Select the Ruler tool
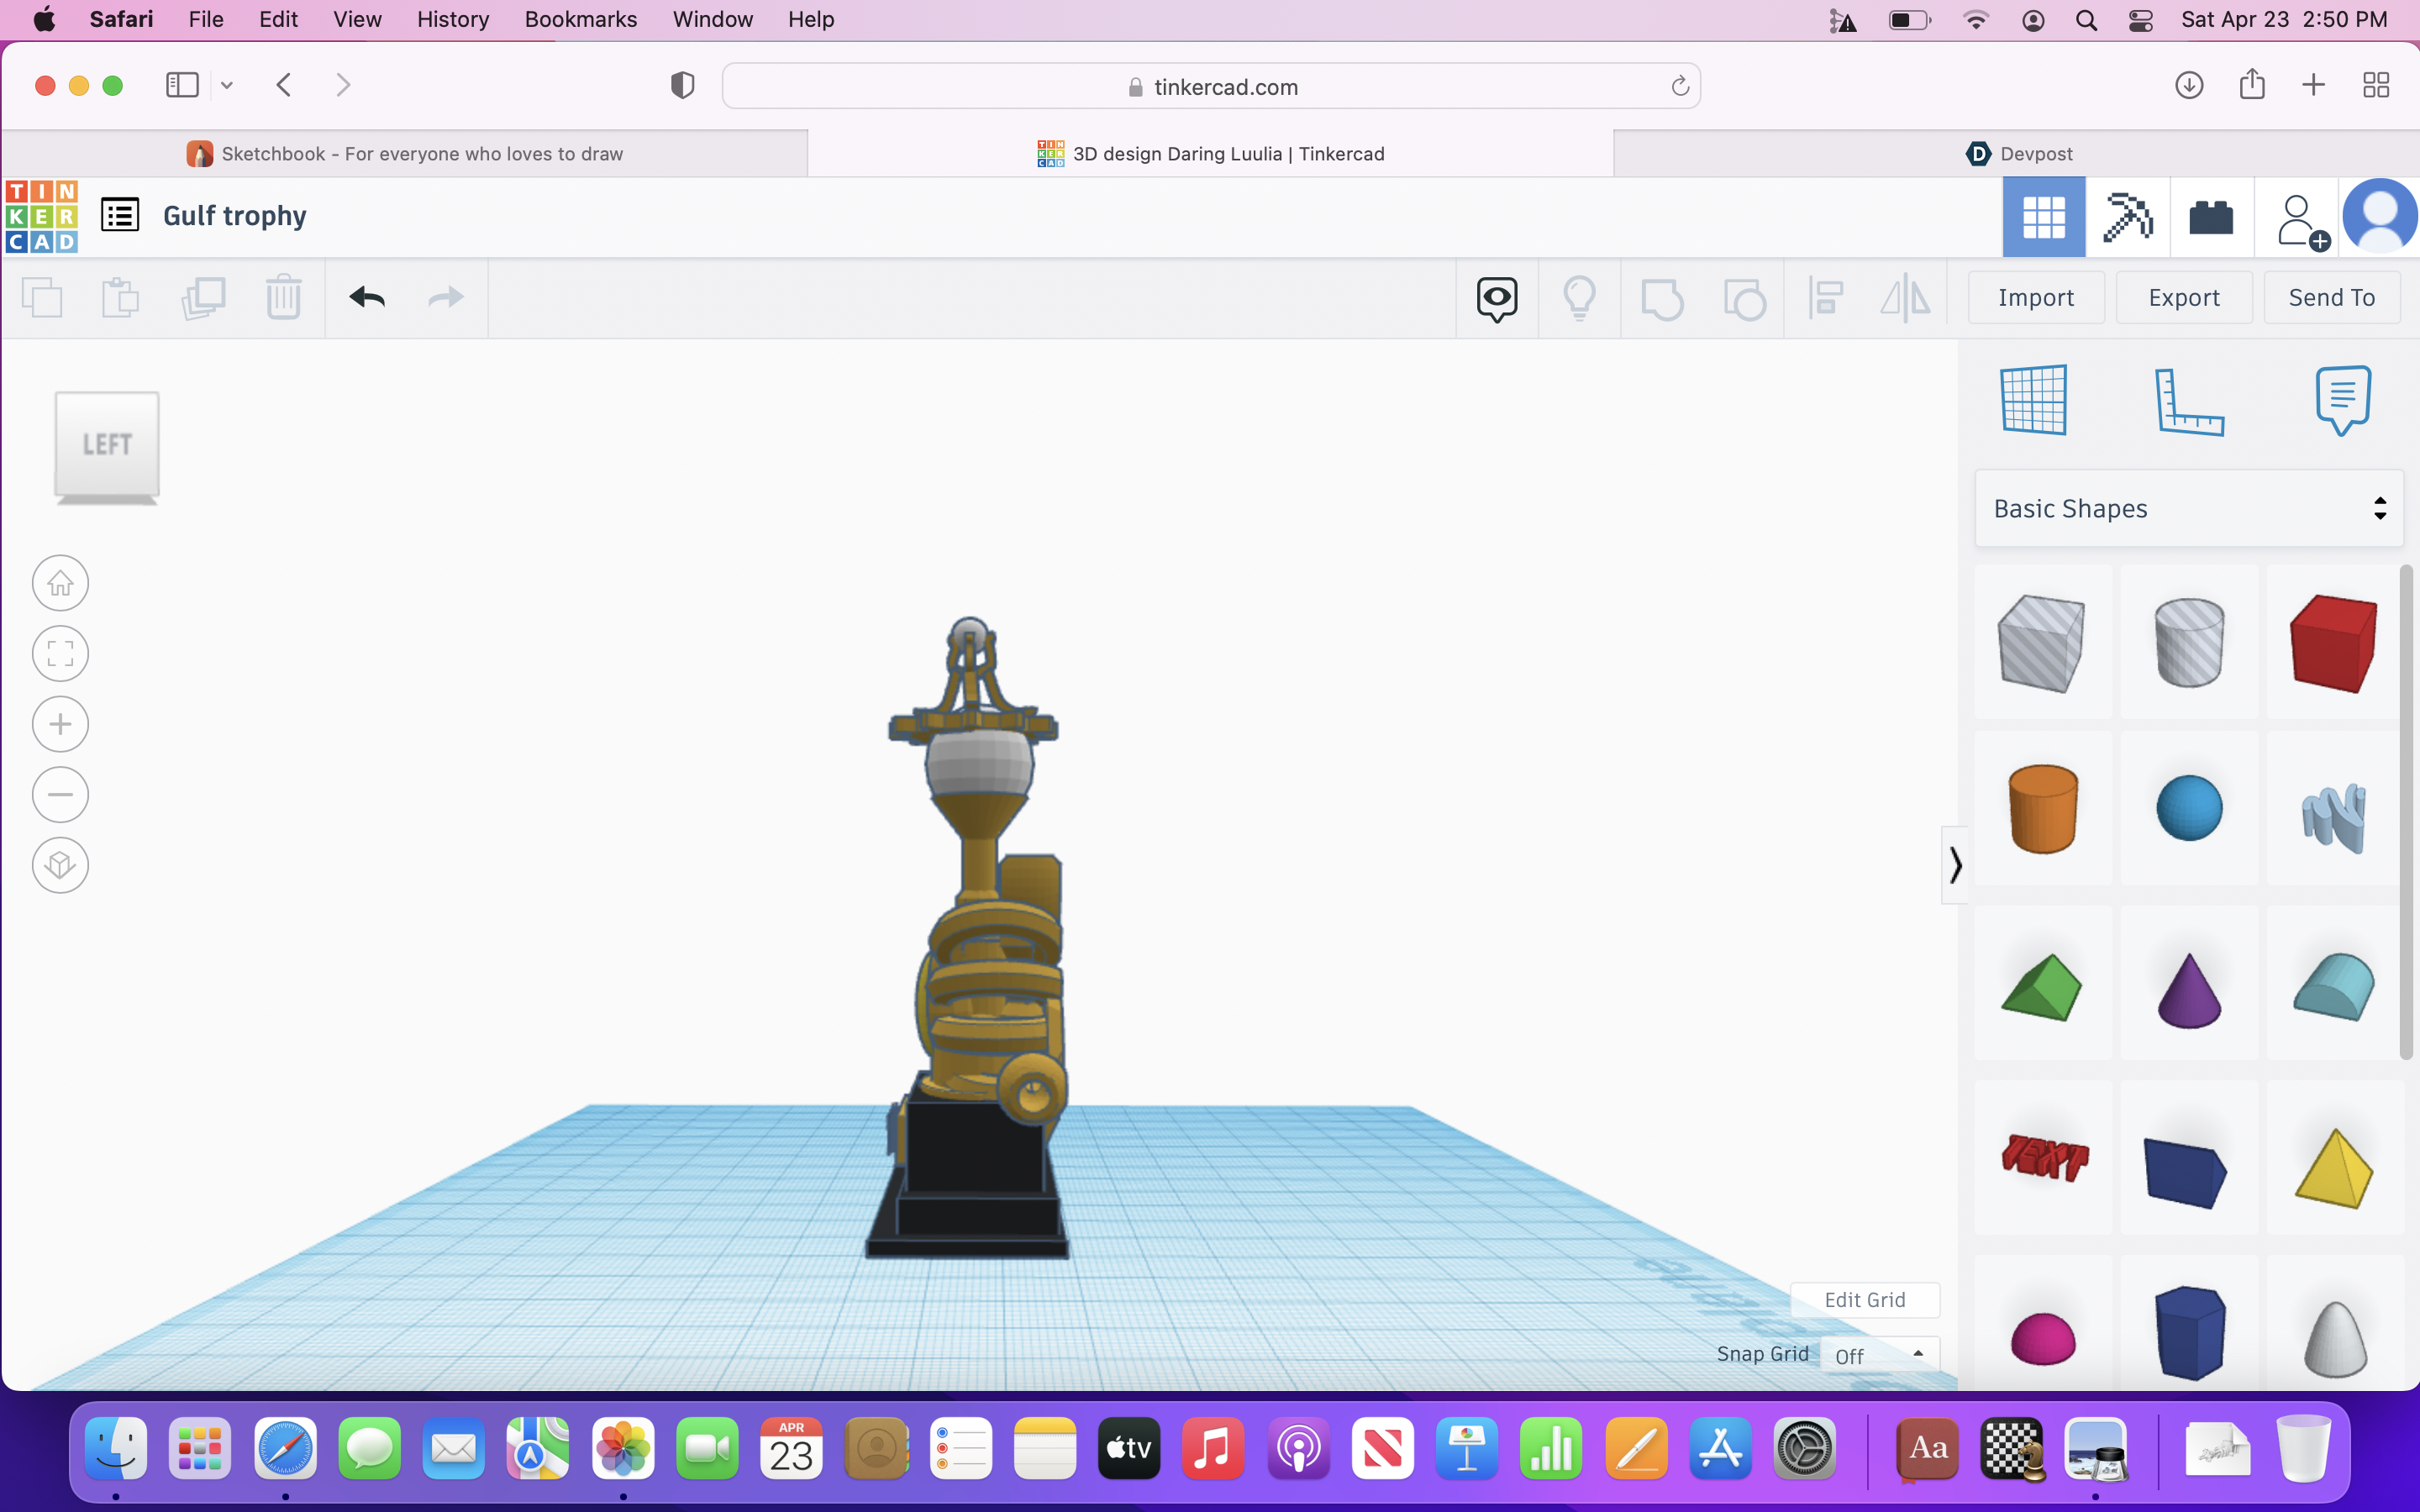 pyautogui.click(x=2188, y=402)
